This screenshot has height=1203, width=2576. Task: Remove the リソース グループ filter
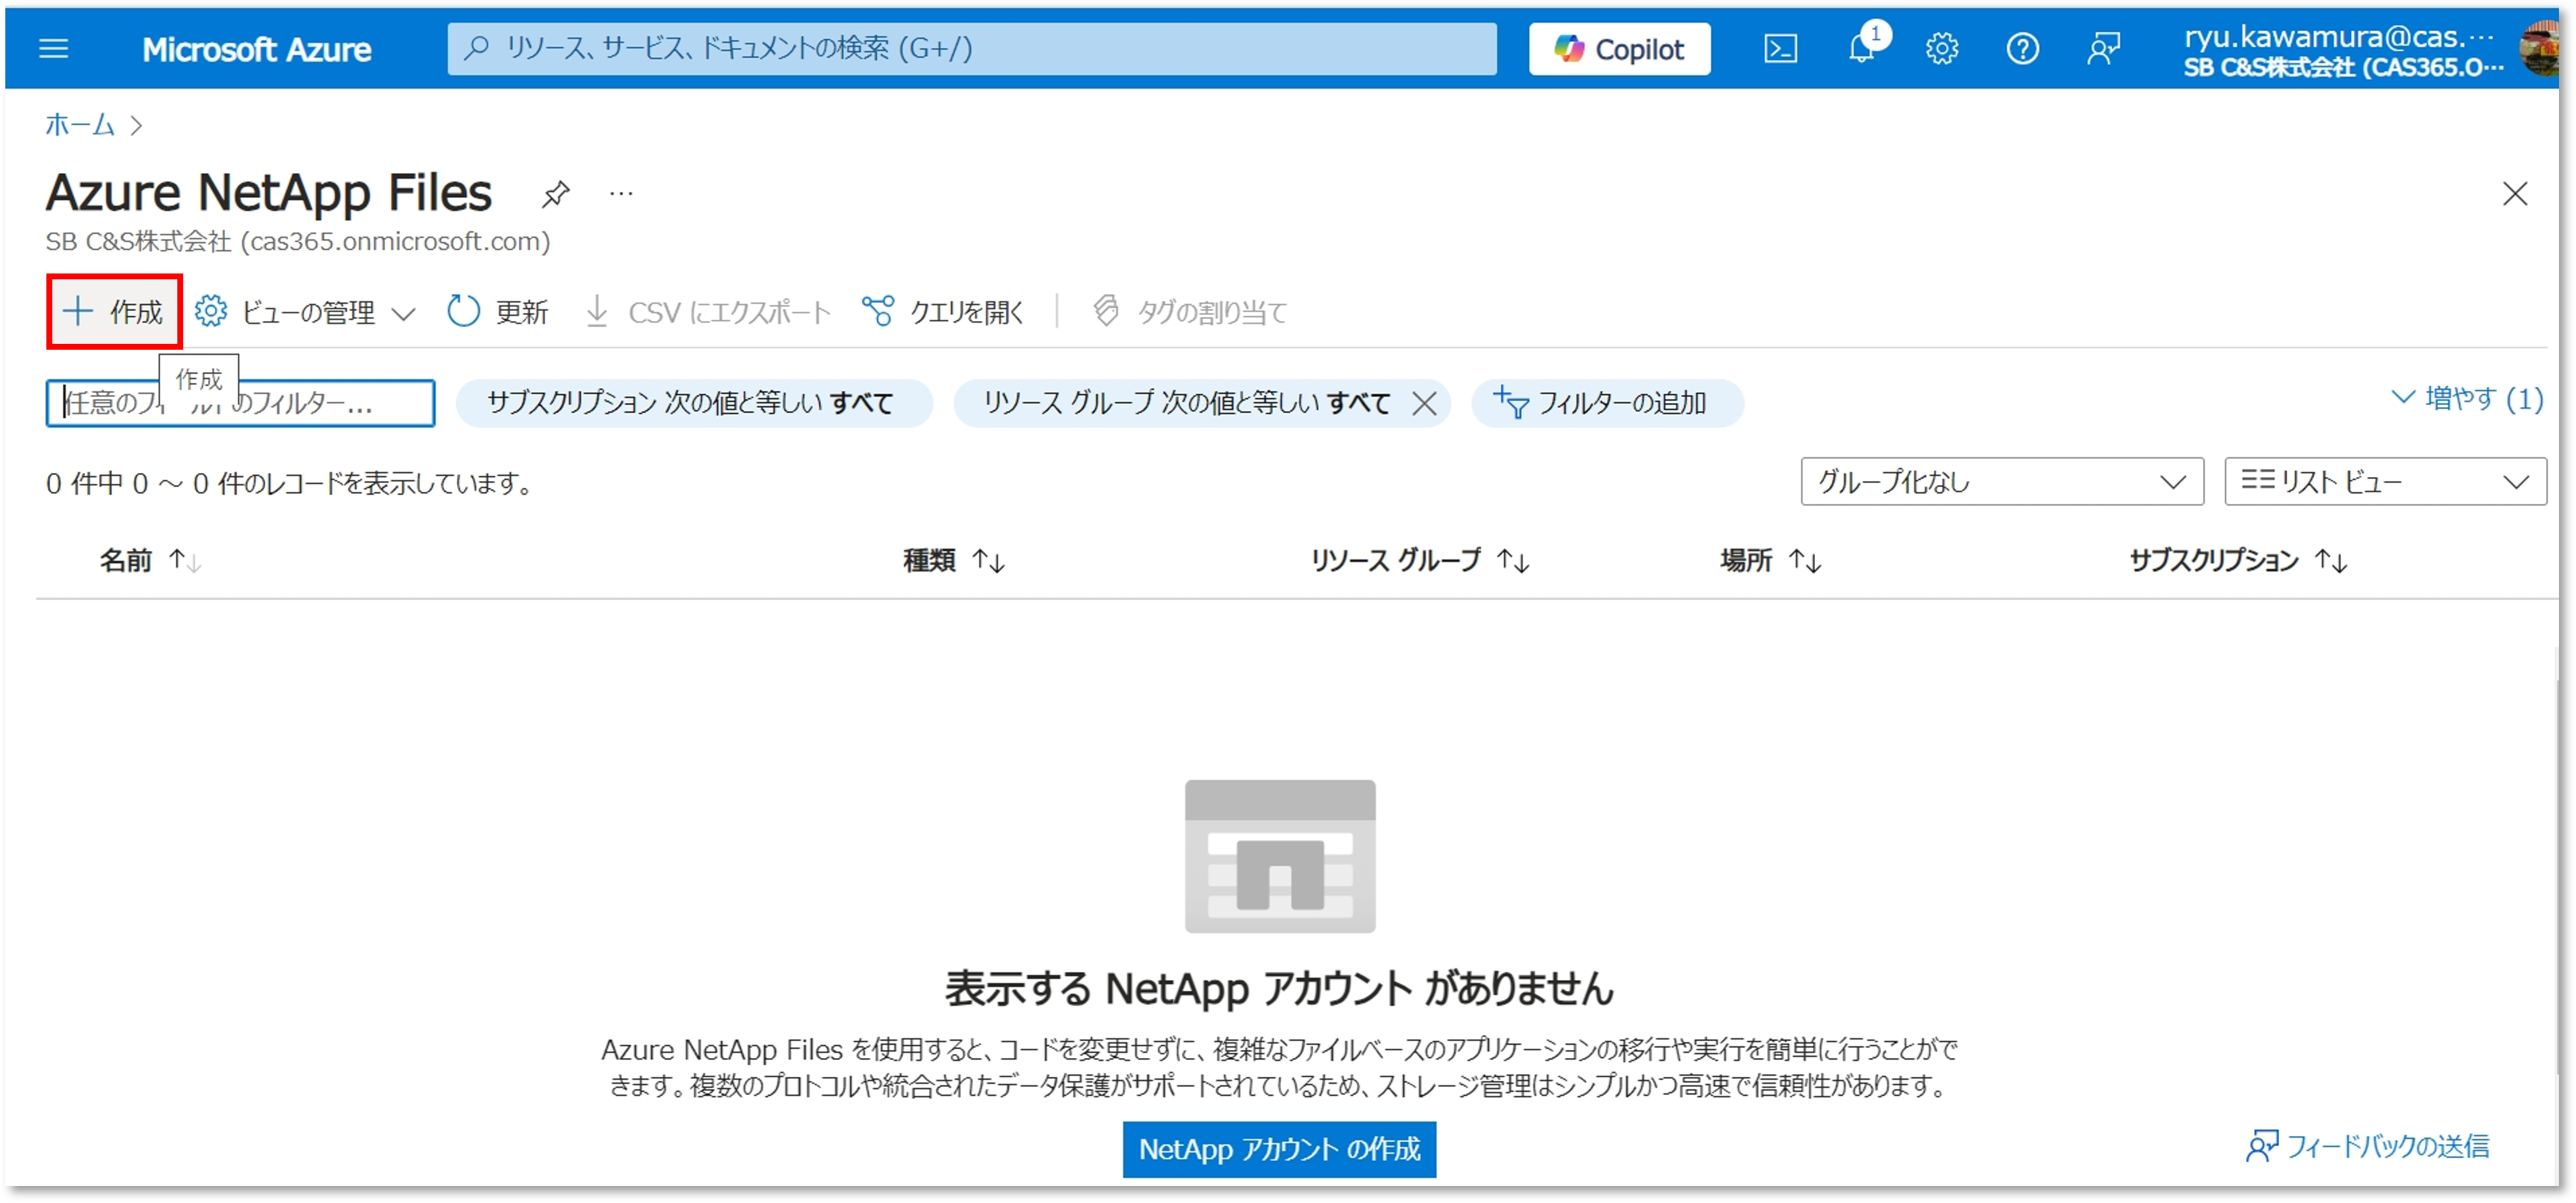1423,404
